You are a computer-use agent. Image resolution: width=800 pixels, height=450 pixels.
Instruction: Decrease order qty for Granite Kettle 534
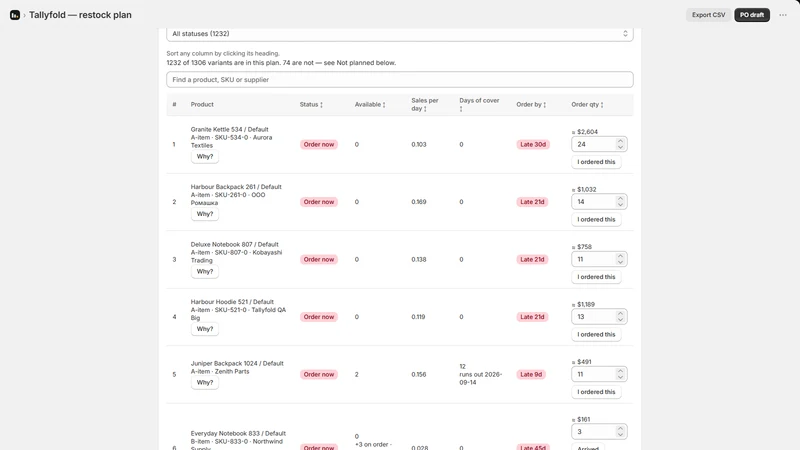[620, 147]
